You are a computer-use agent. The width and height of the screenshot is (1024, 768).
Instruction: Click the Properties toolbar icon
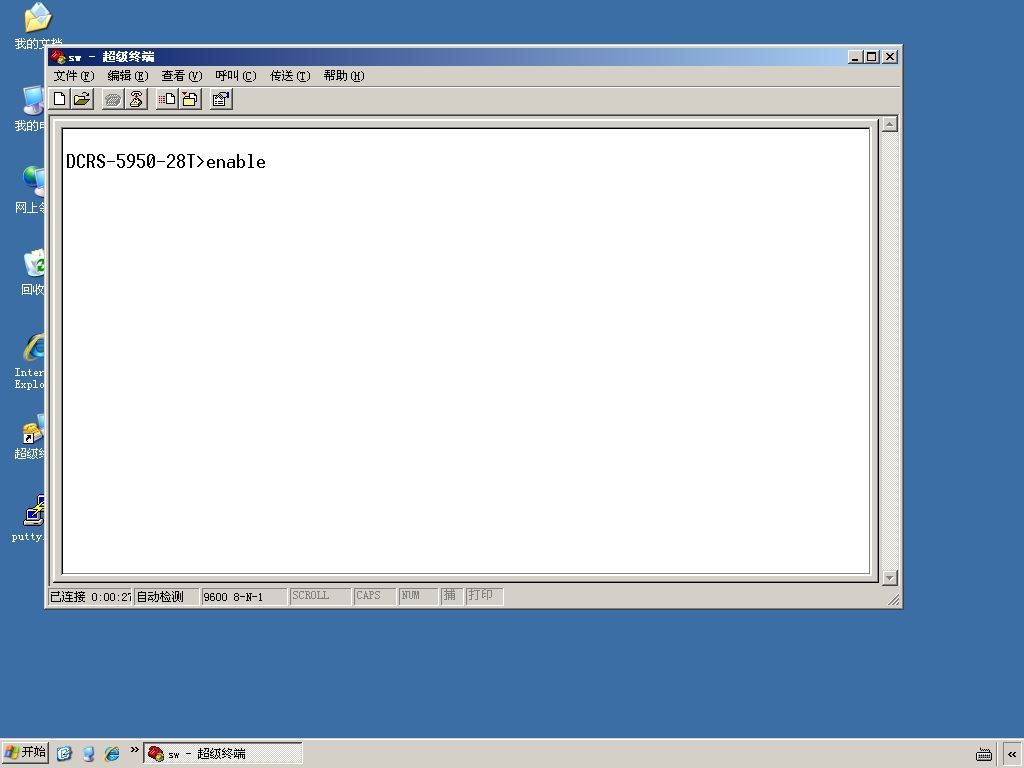(x=221, y=99)
